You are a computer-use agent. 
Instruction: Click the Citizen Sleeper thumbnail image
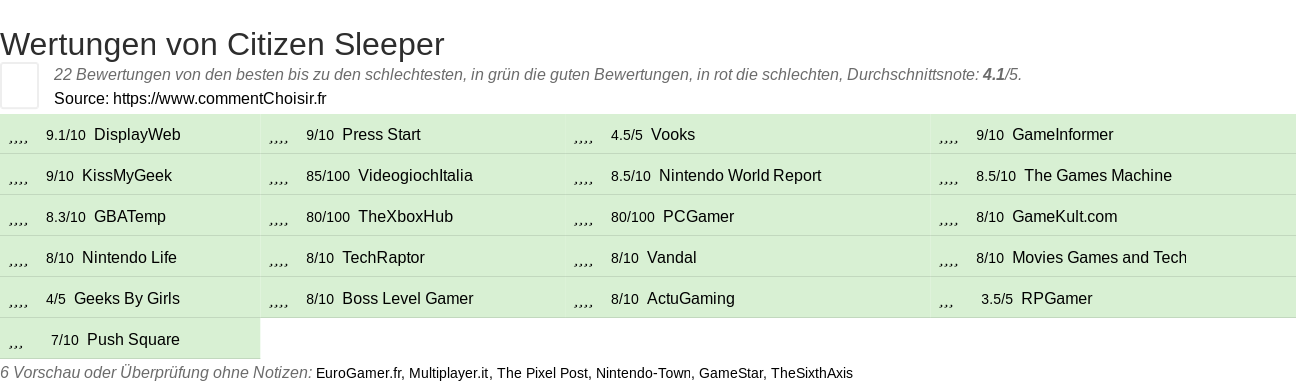point(19,85)
